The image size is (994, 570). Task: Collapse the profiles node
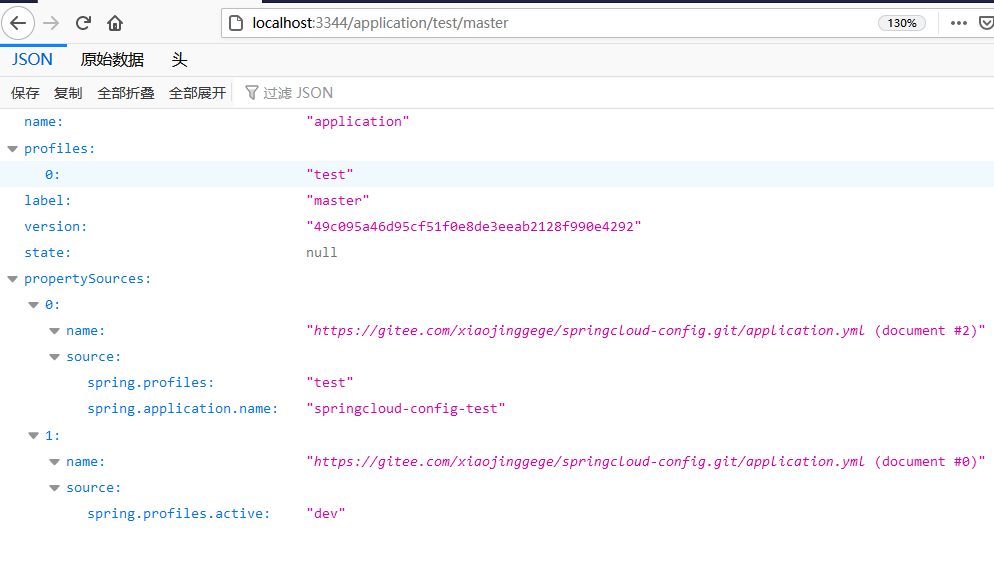12,148
